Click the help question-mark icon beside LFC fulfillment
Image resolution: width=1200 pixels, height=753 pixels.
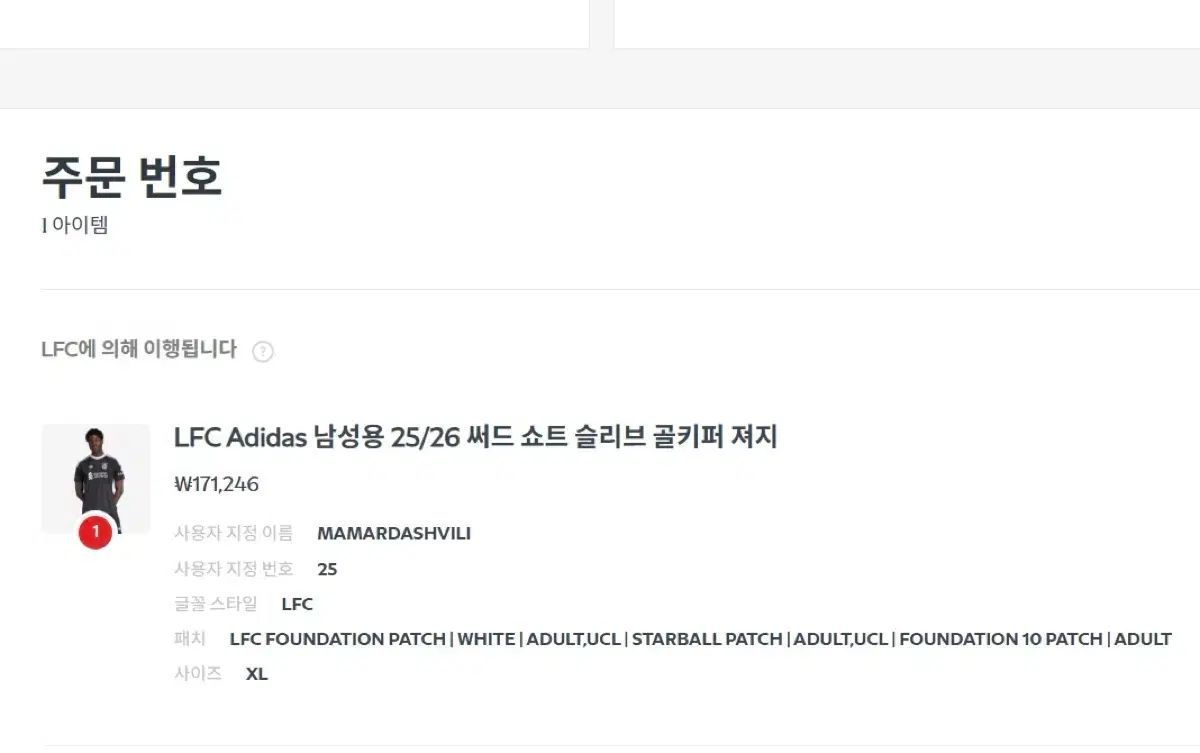(x=263, y=351)
